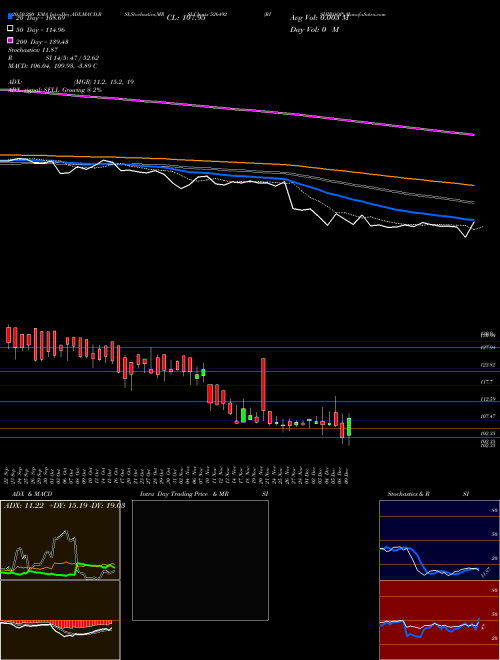Screen dimensions: 500x660
Task: Click the 112.59 price axis label
Action: tap(489, 399)
